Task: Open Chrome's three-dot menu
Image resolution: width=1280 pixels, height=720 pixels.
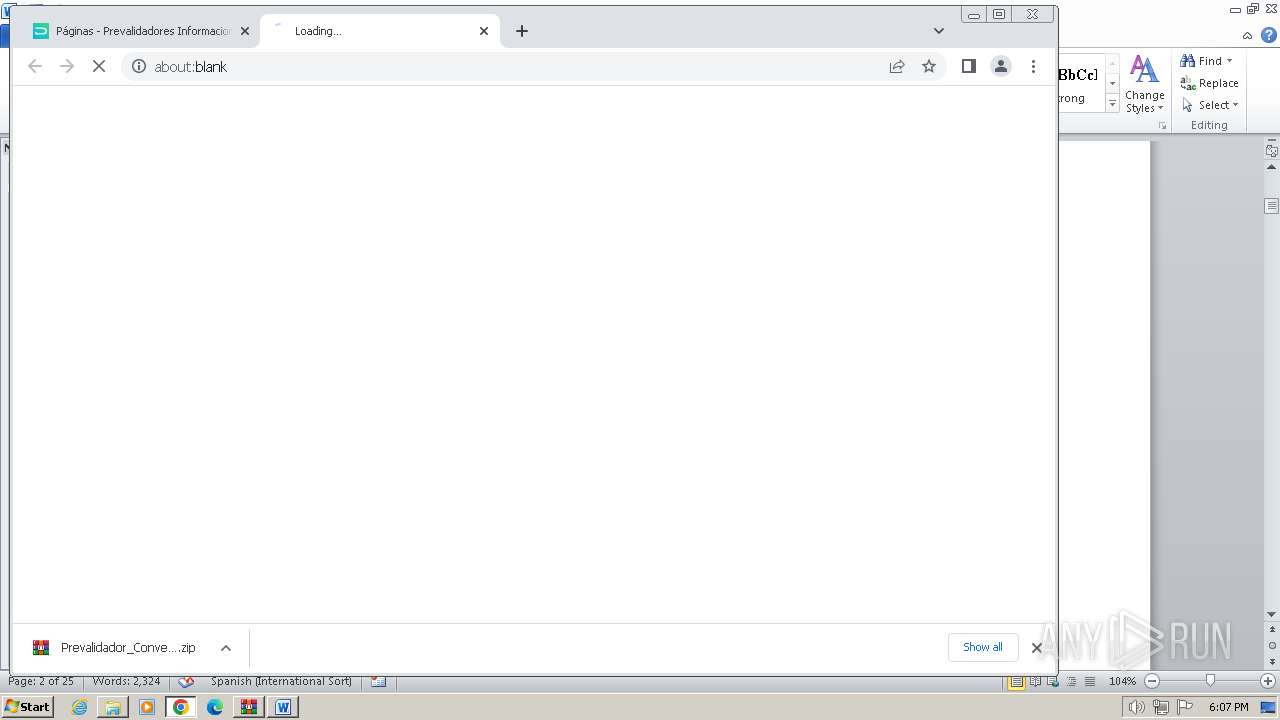Action: [x=1033, y=66]
